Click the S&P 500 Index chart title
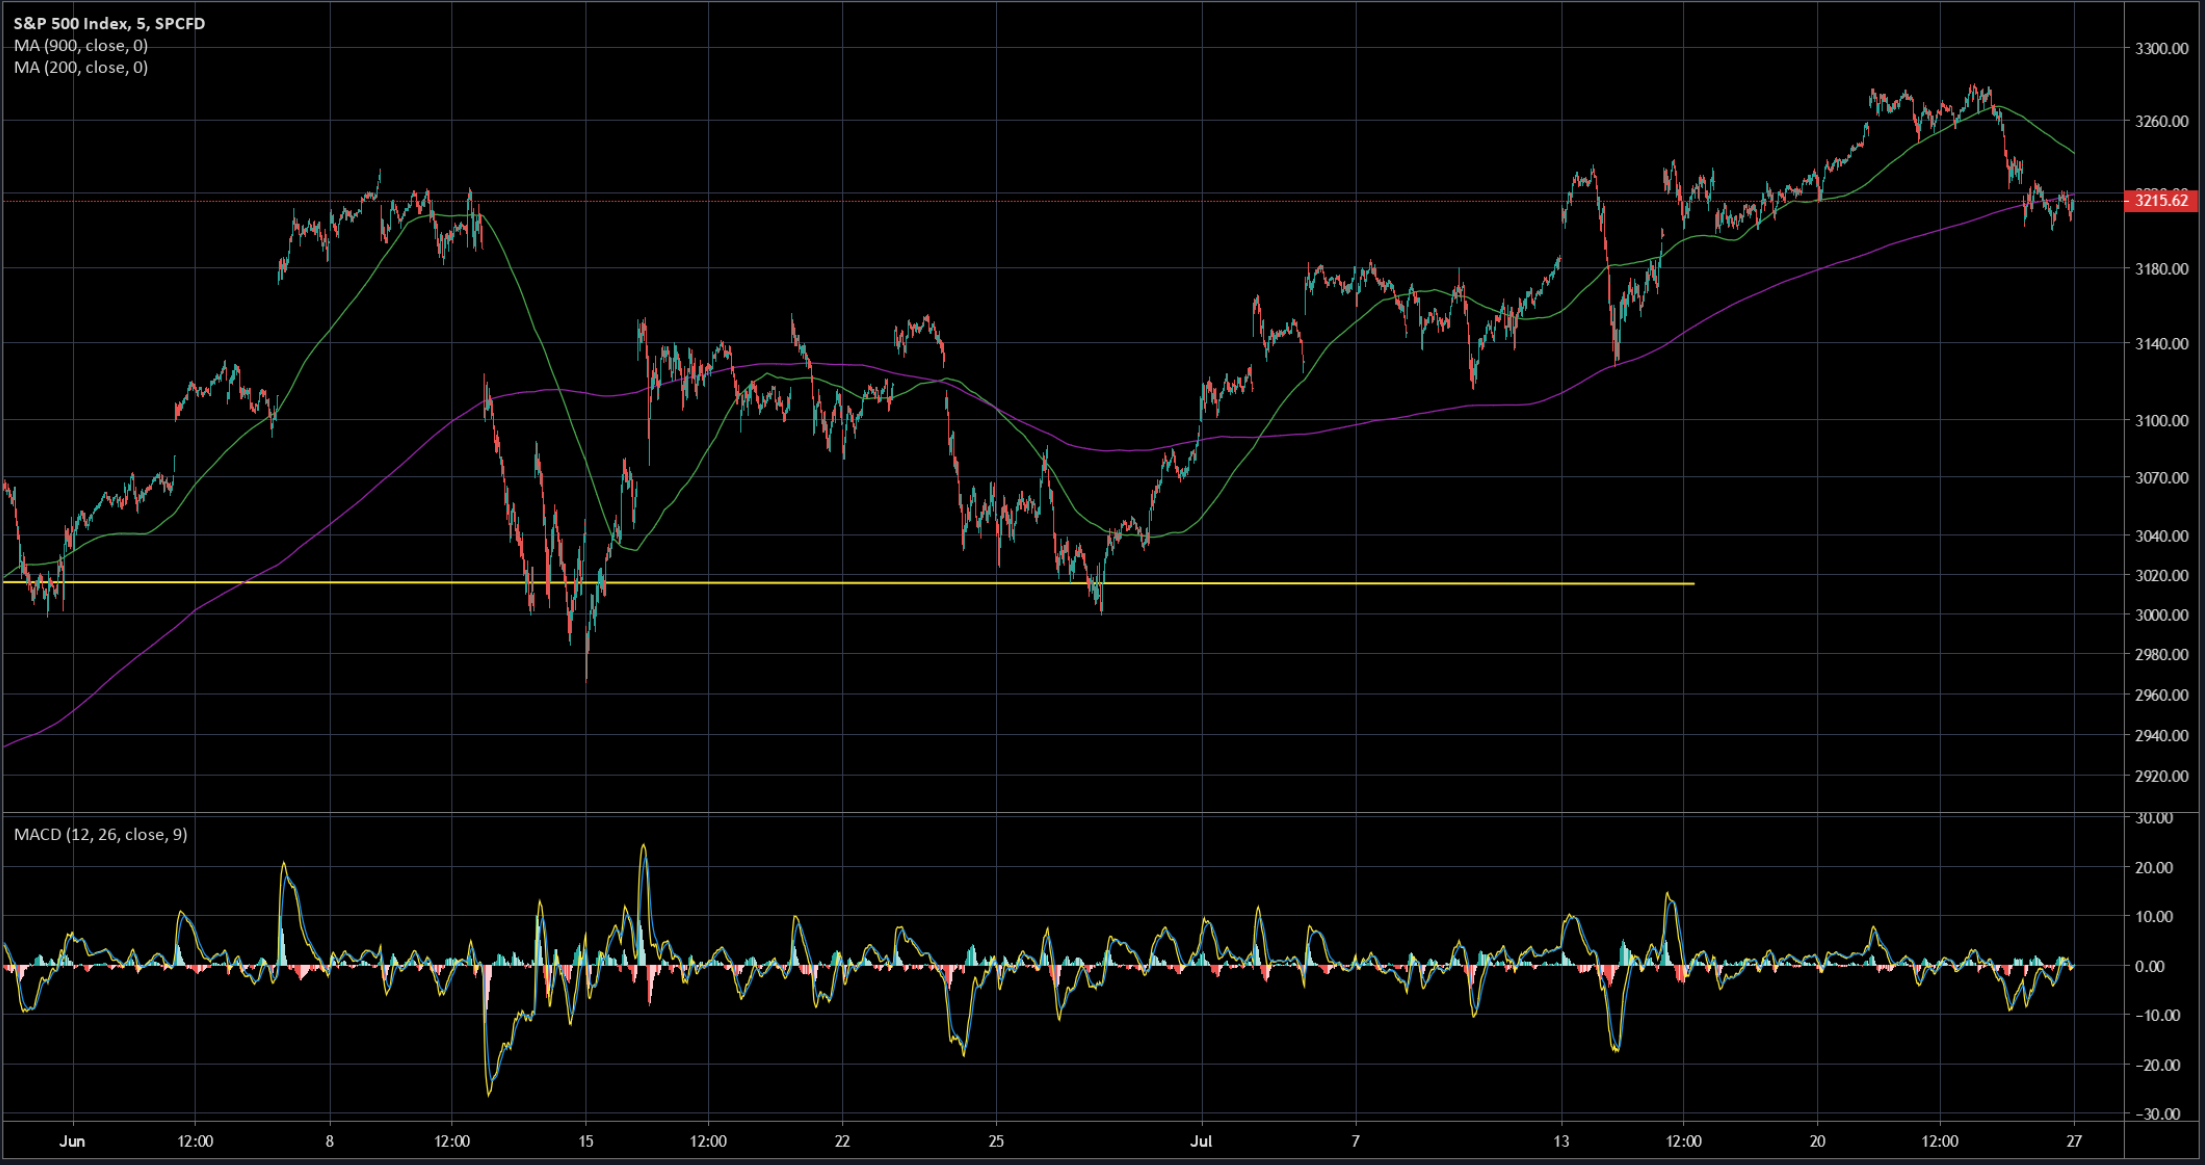Viewport: 2205px width, 1165px height. (x=110, y=23)
